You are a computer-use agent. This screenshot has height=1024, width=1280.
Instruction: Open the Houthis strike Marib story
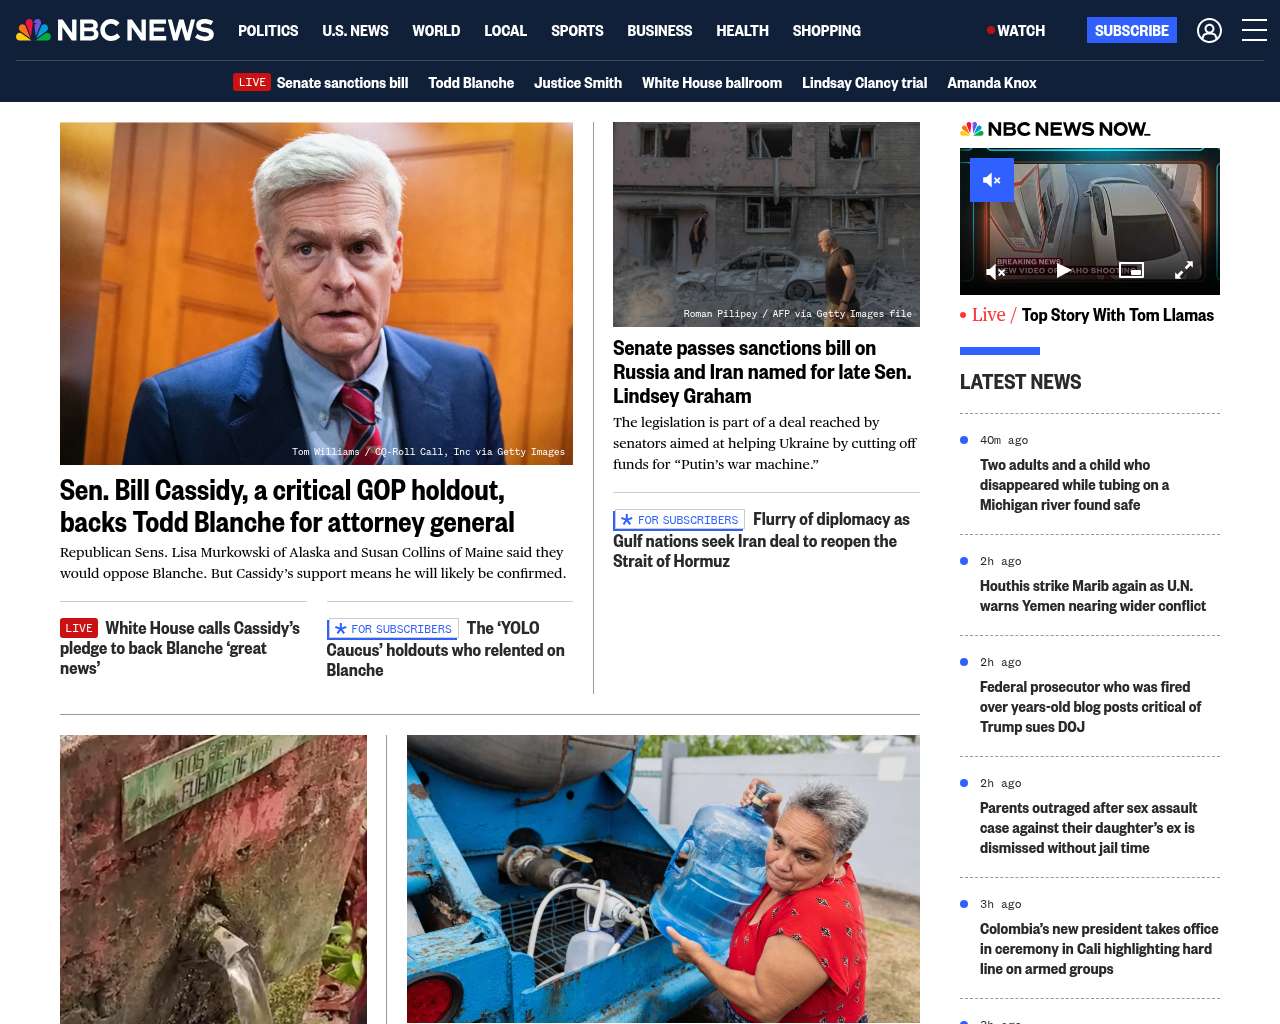click(x=1093, y=596)
